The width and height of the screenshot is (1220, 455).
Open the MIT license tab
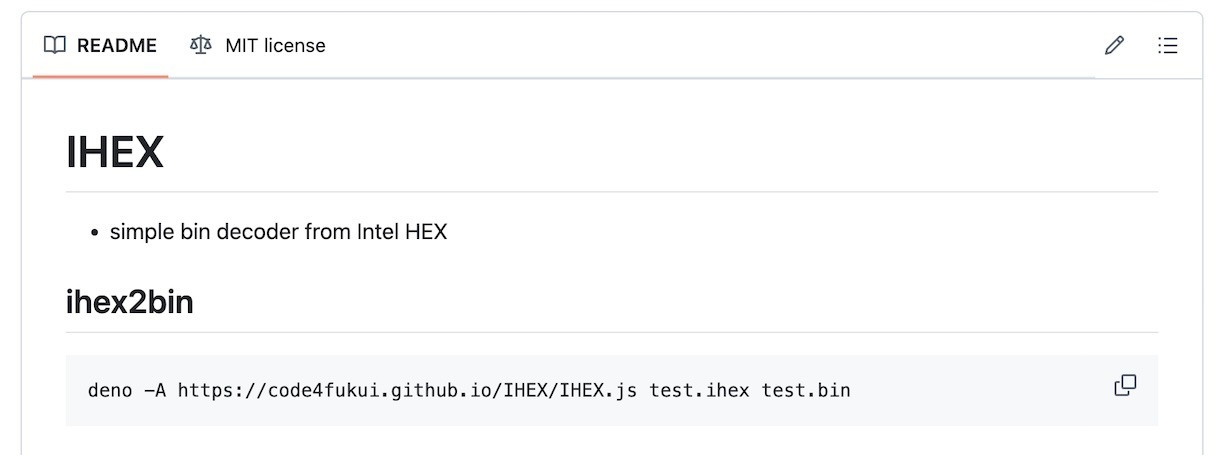click(258, 45)
